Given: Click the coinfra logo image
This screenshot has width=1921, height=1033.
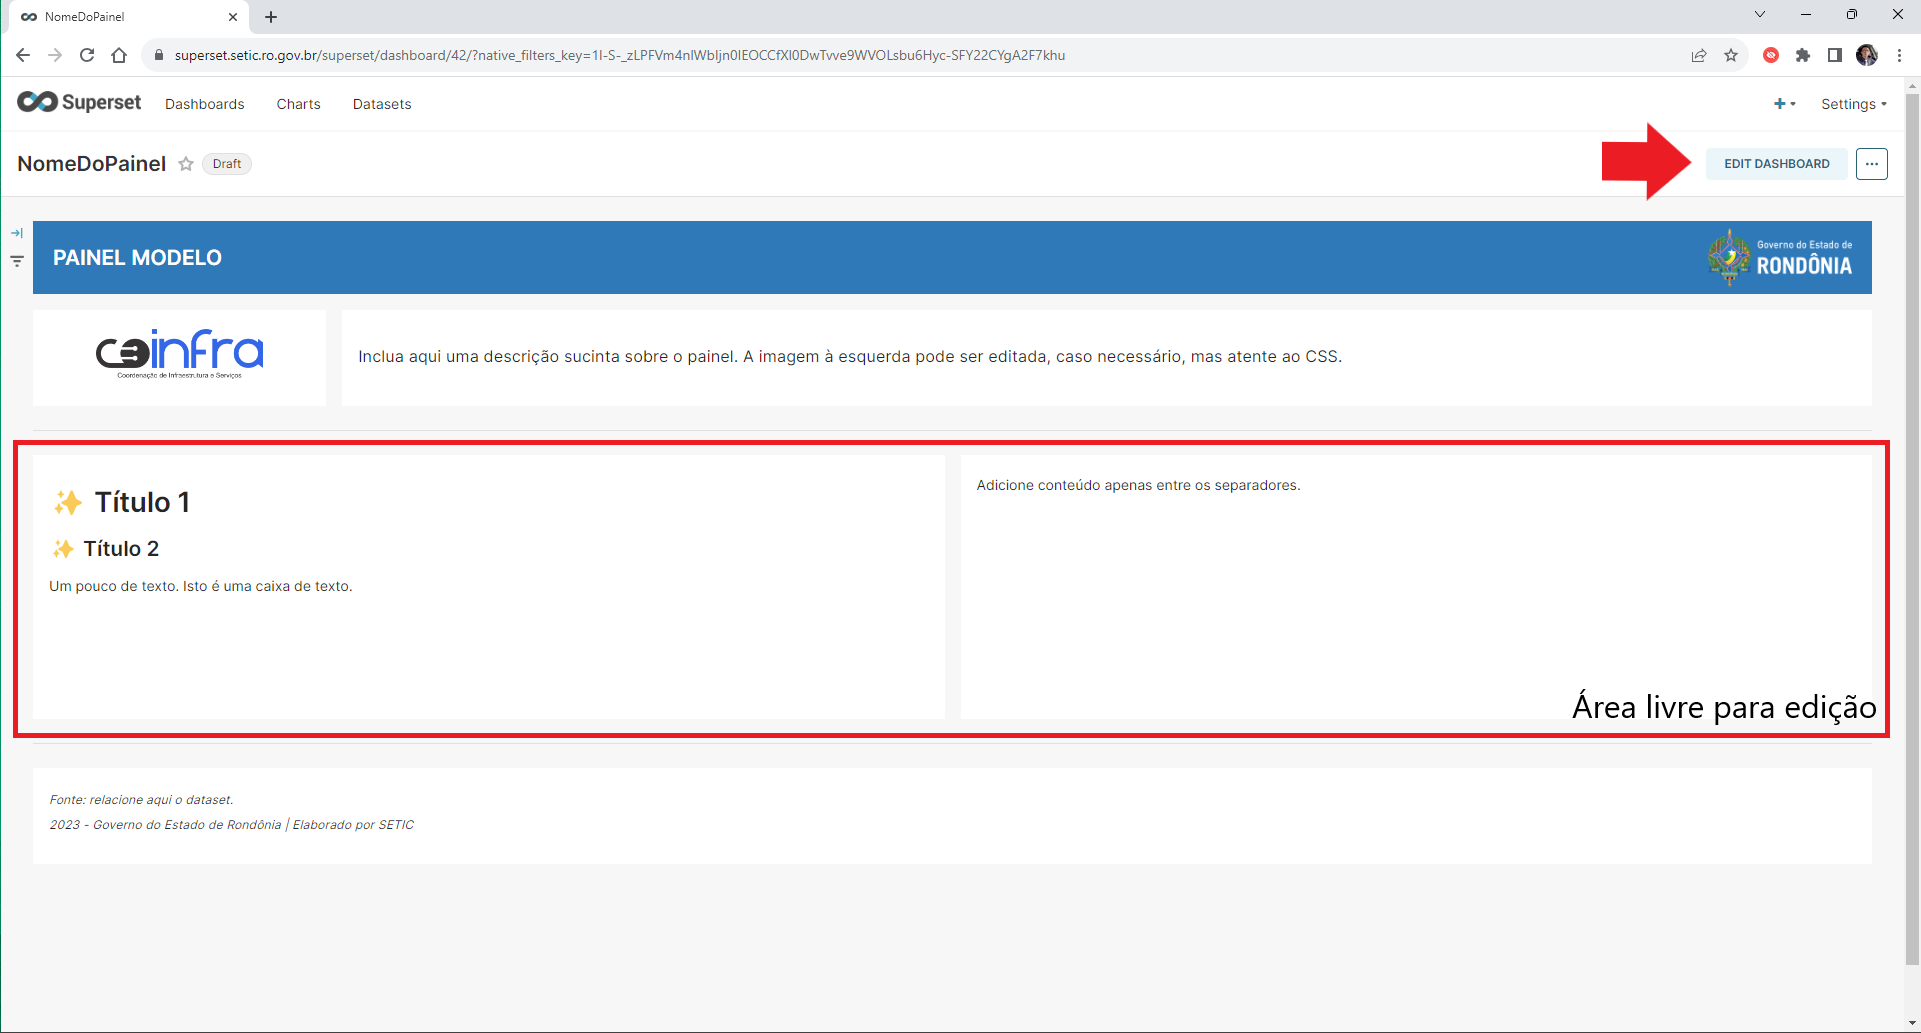Looking at the screenshot, I should point(180,353).
